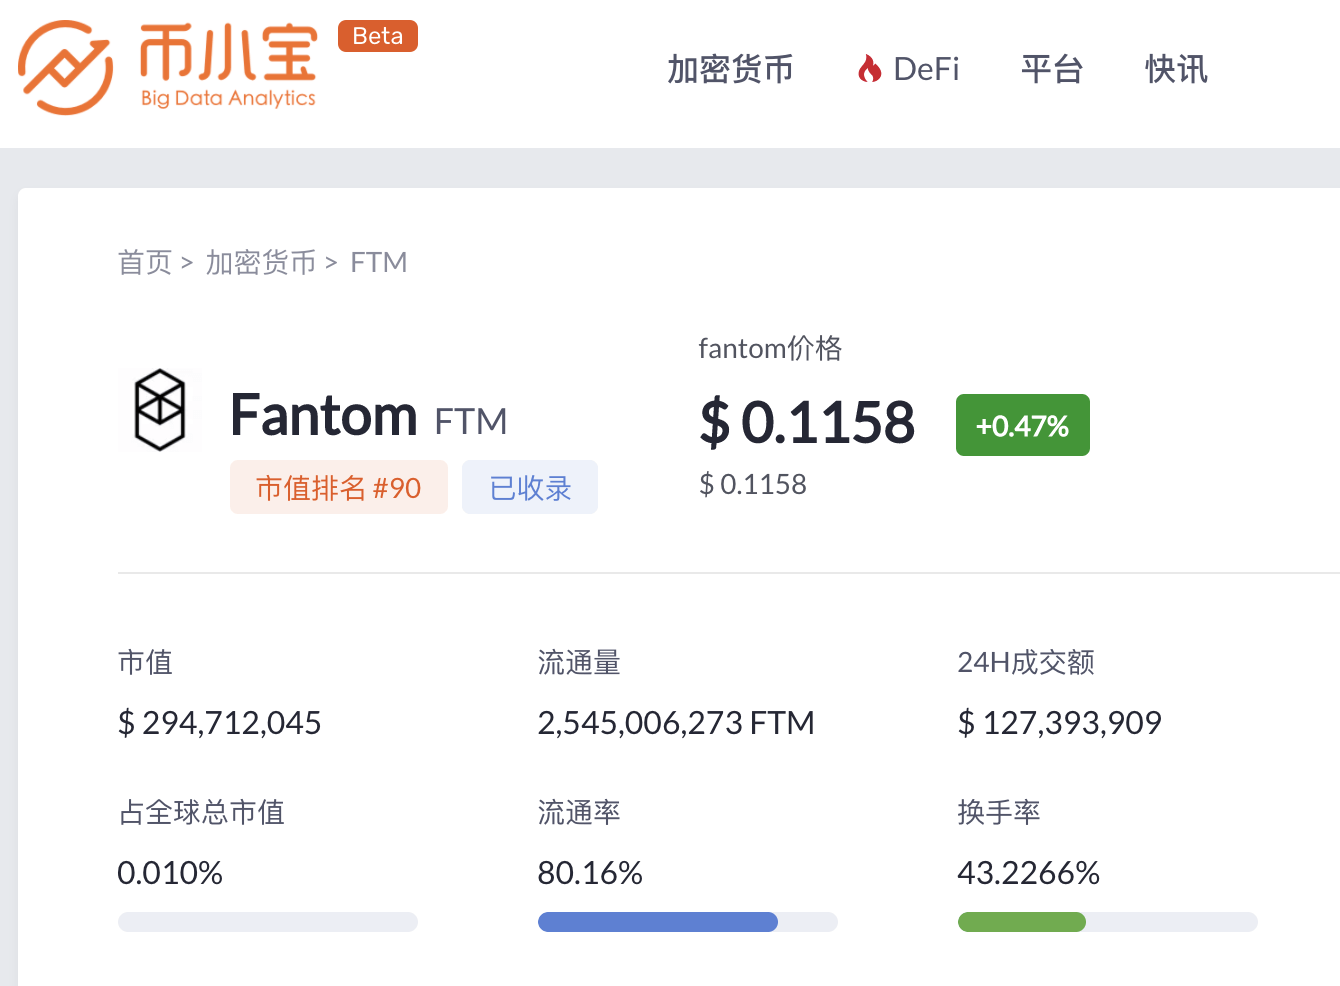Open the 快讯 navigation item
This screenshot has width=1340, height=986.
click(1177, 69)
